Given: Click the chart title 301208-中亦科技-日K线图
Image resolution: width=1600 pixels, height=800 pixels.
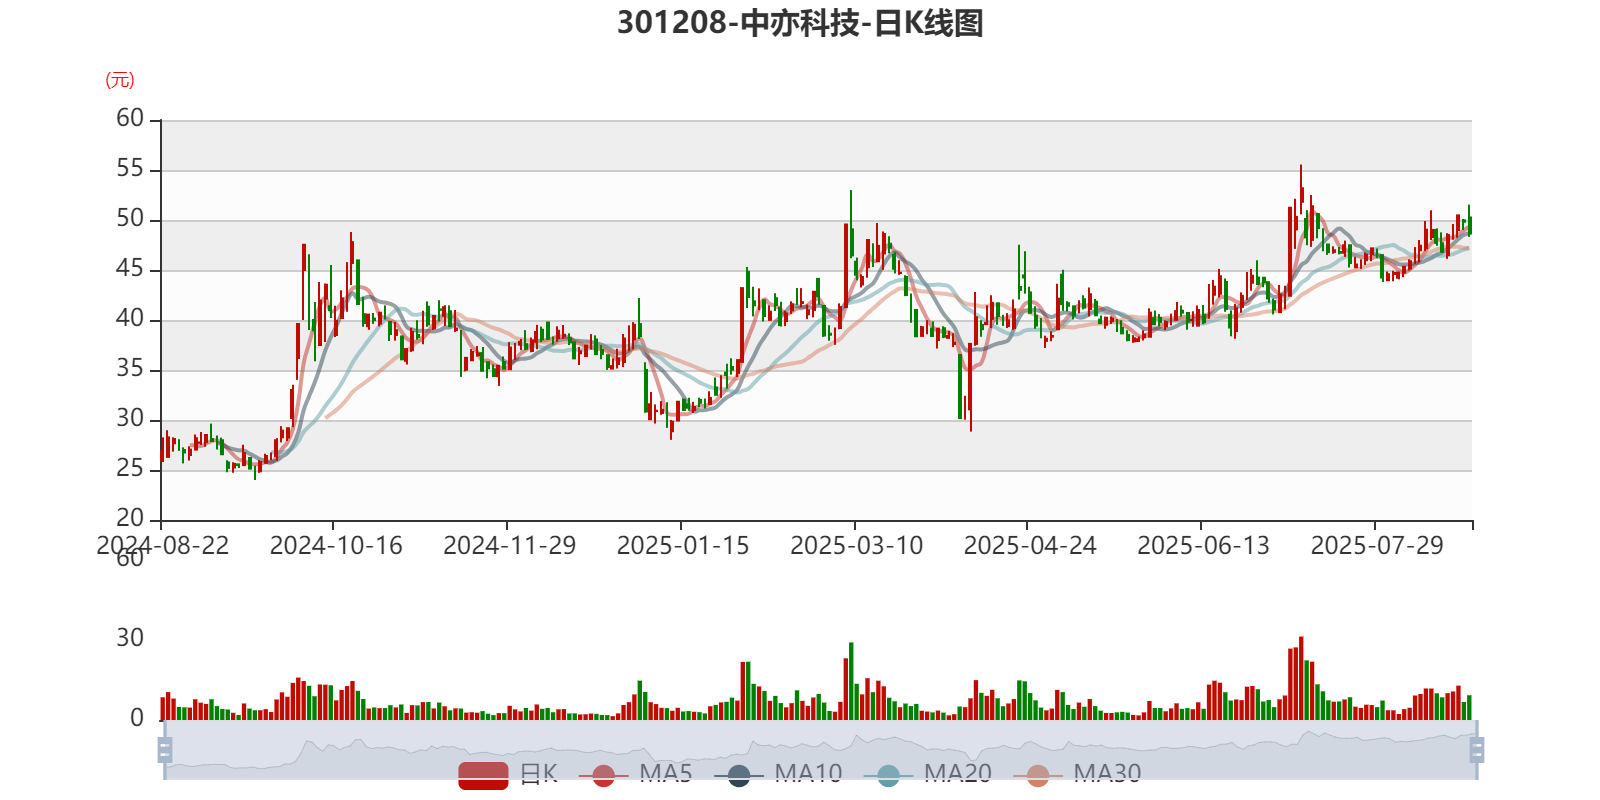Looking at the screenshot, I should tap(800, 23).
